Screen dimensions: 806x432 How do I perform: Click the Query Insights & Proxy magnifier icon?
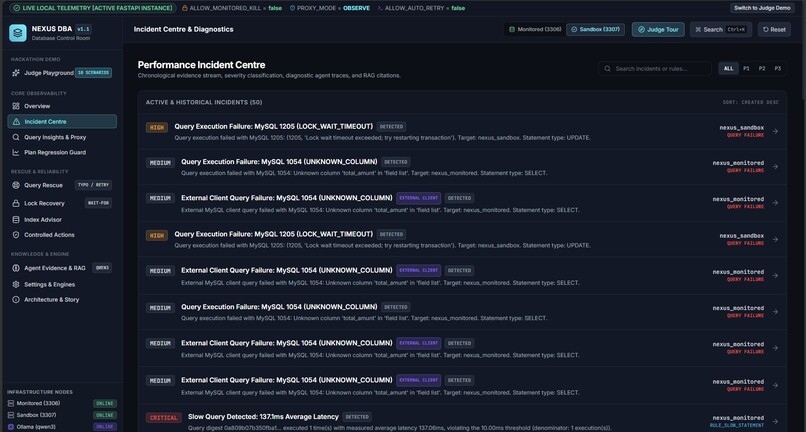pyautogui.click(x=16, y=137)
